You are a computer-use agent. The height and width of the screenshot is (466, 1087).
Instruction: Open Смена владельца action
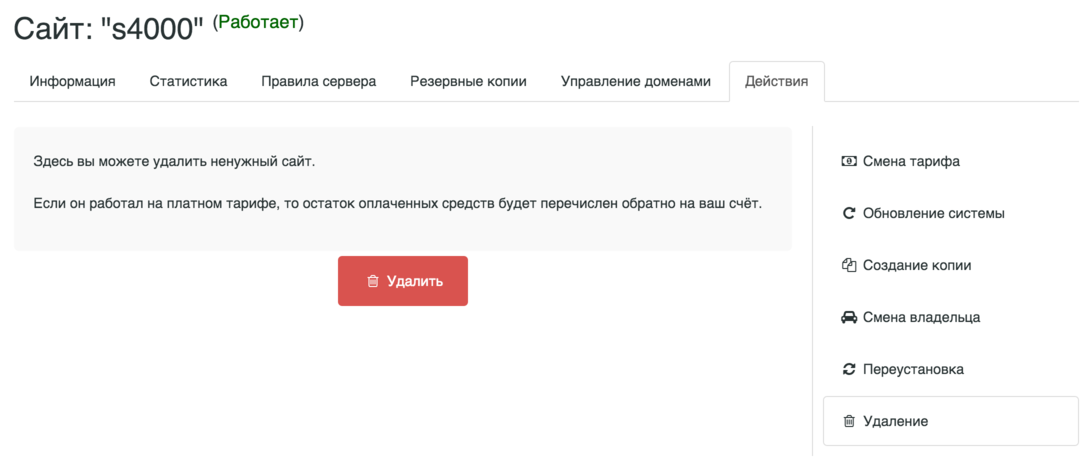pos(950,318)
